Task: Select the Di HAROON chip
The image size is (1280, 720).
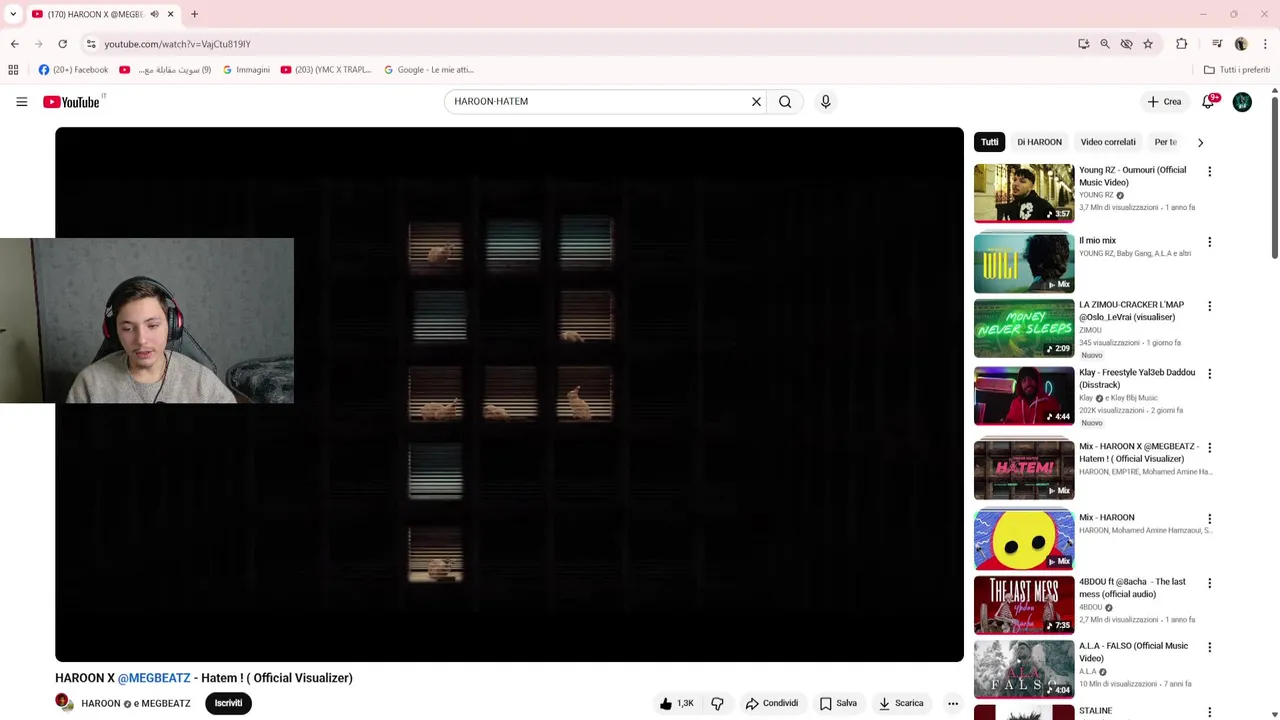Action: point(1039,142)
